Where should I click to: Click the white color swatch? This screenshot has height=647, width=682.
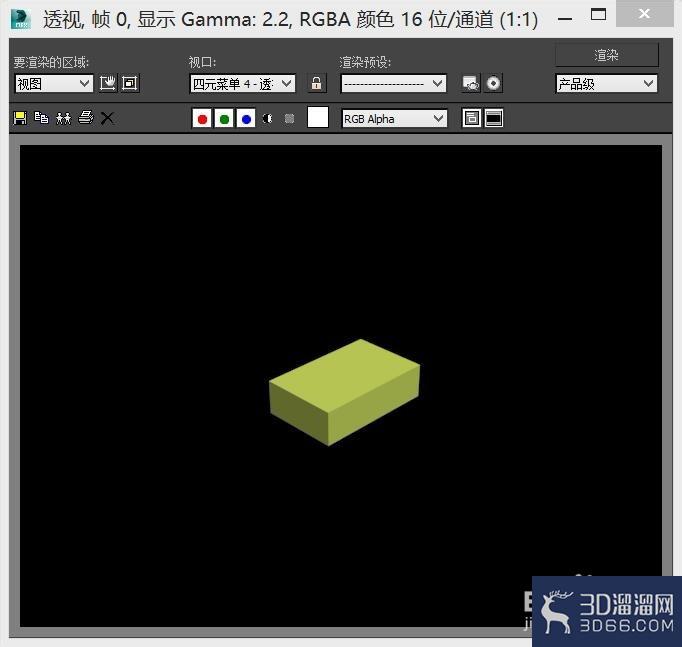click(318, 117)
